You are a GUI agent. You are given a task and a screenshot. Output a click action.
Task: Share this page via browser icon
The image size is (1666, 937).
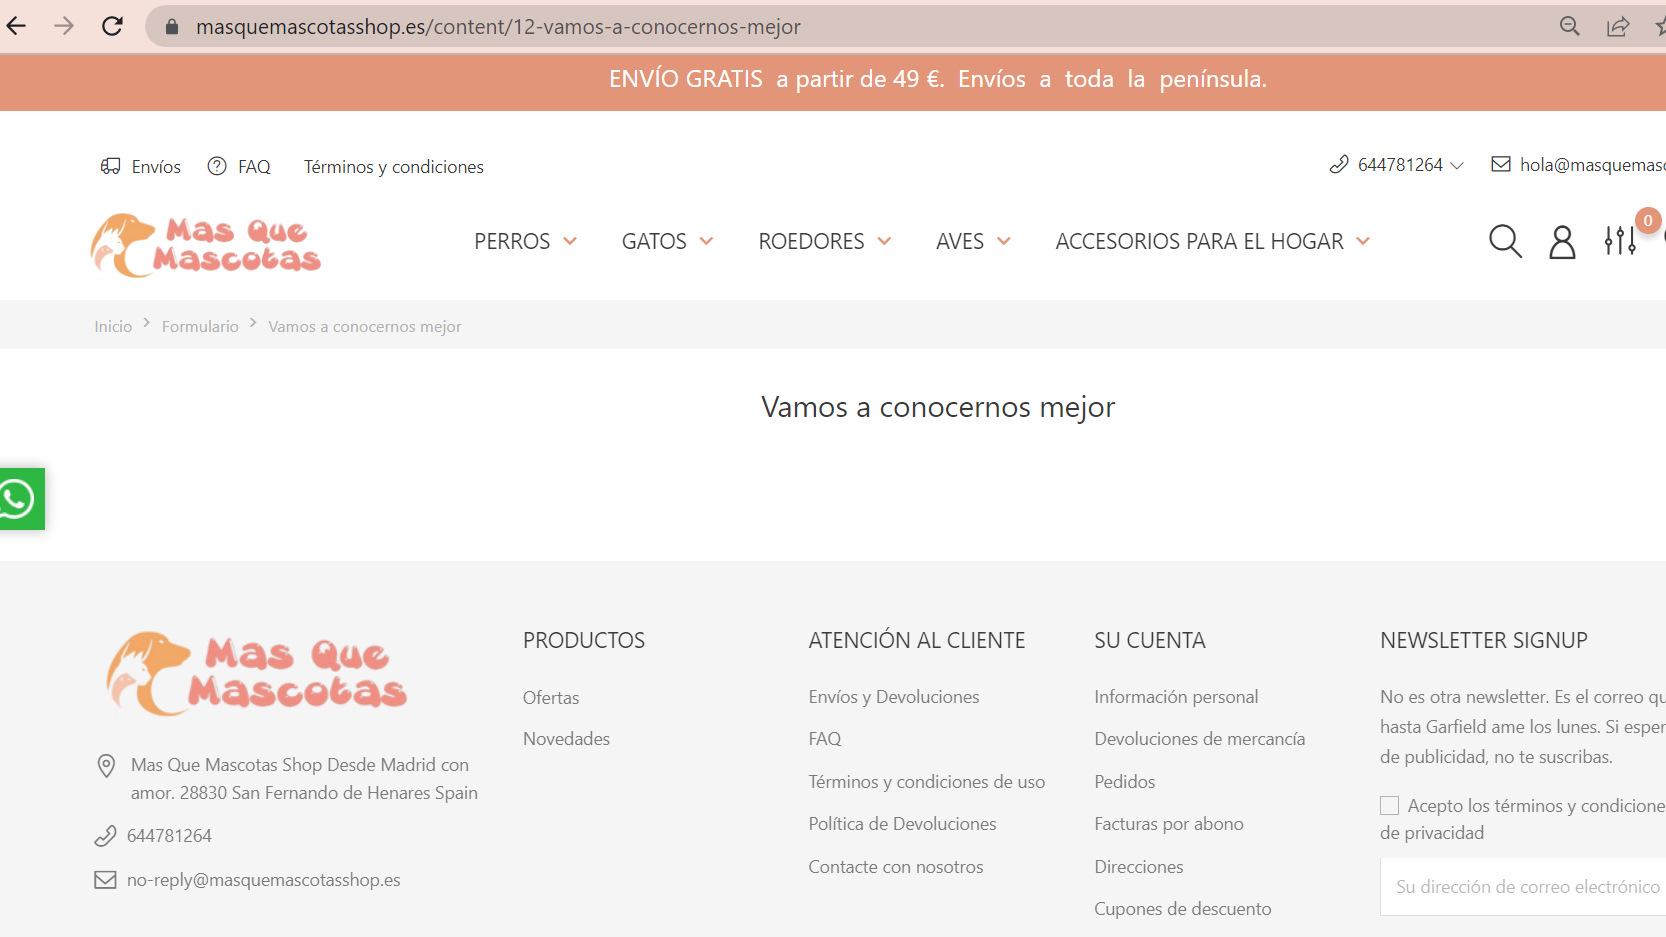1618,26
